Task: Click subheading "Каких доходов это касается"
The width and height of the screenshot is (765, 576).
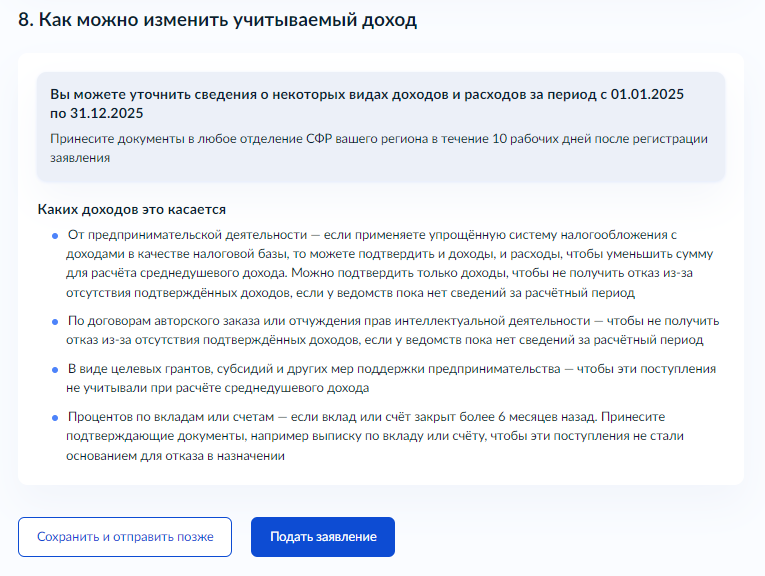Action: 131,210
